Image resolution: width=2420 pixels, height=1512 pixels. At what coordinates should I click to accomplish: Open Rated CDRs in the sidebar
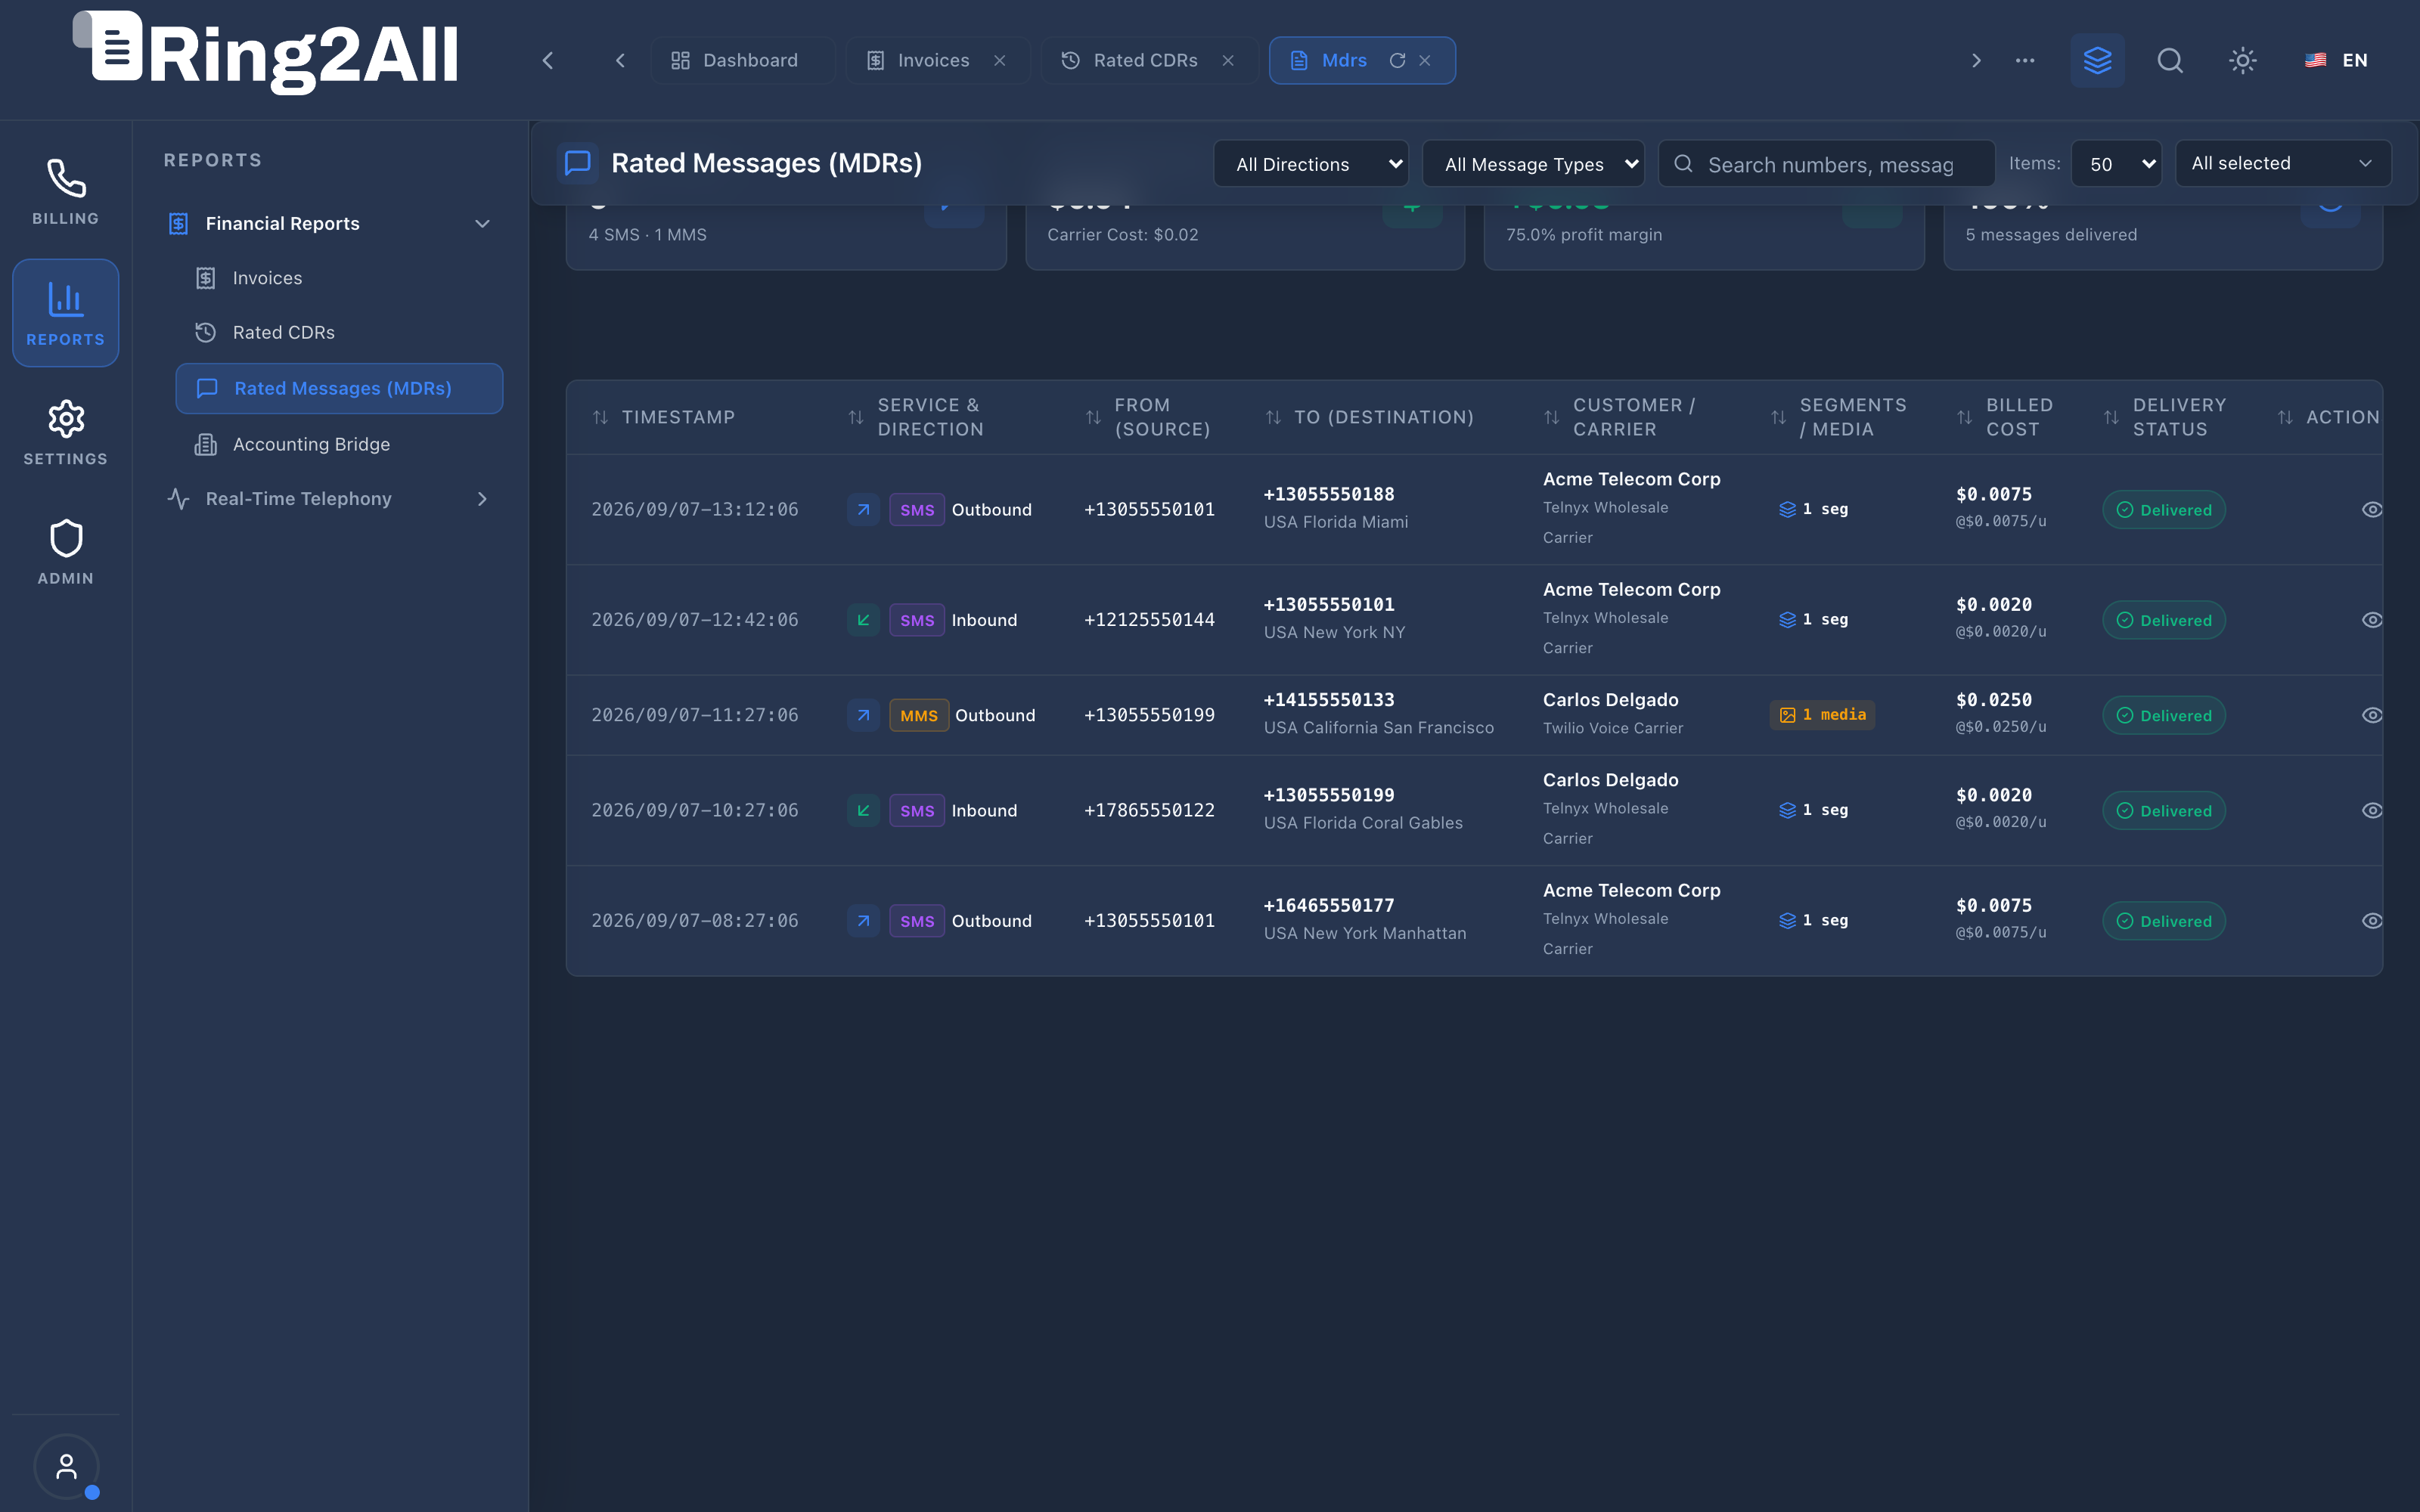(339, 333)
